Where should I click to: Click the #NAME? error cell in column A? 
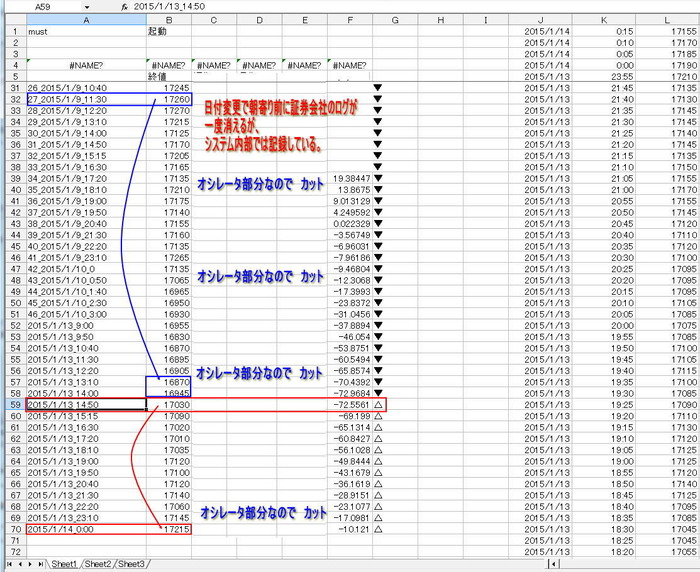point(86,65)
